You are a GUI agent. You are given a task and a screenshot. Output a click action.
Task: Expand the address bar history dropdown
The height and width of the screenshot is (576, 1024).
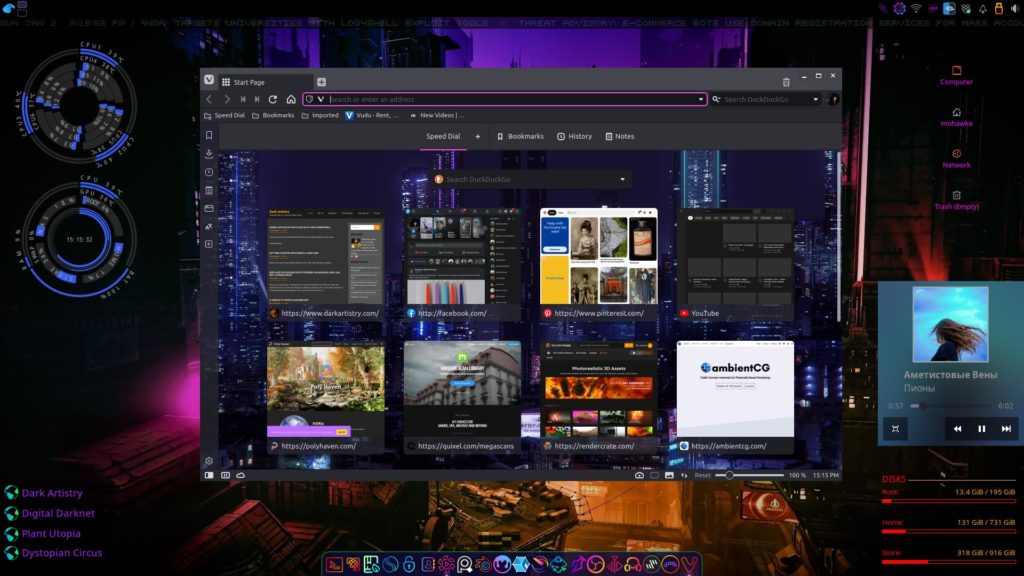tap(701, 99)
